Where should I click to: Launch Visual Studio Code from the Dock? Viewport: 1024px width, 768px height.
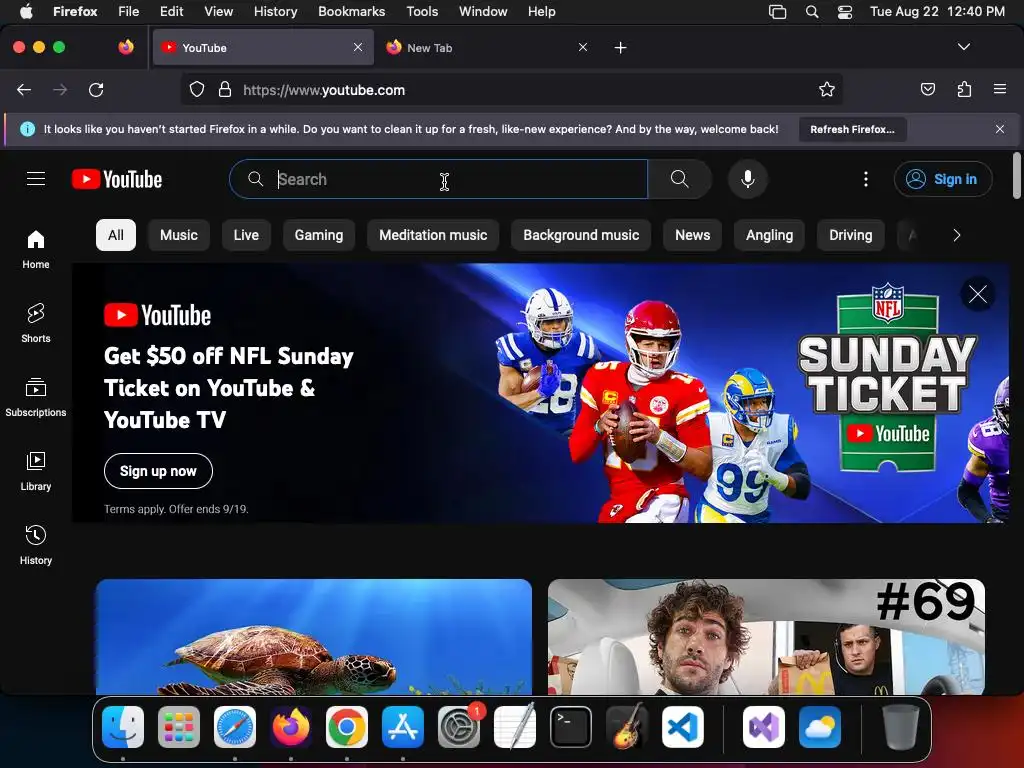(x=682, y=727)
